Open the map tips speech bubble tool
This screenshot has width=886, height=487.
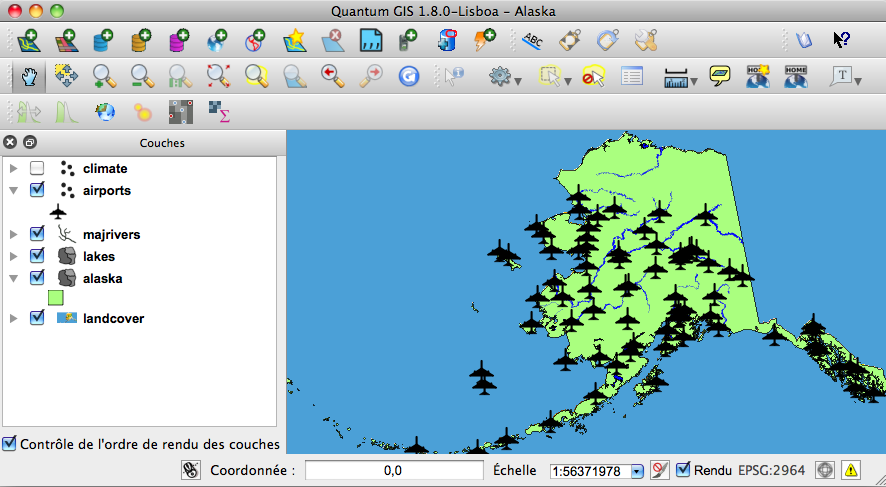719,76
